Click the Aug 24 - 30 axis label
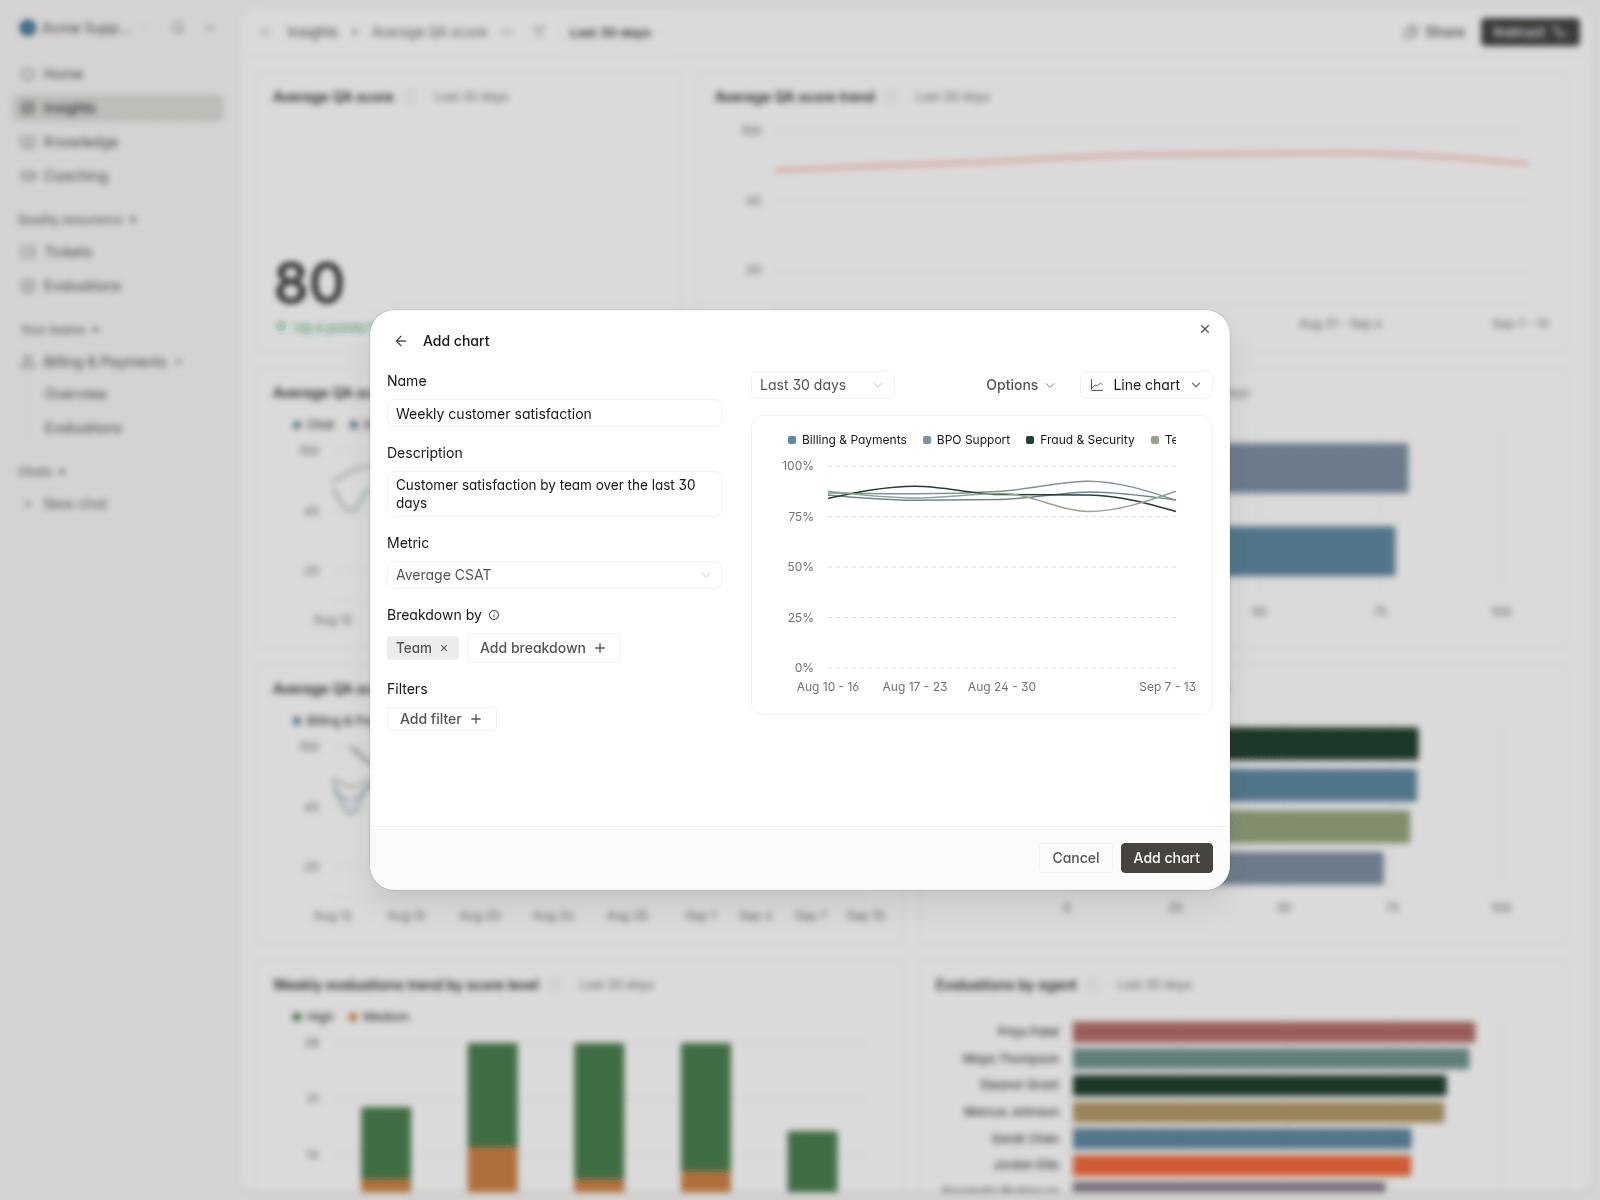The image size is (1600, 1200). click(1002, 687)
